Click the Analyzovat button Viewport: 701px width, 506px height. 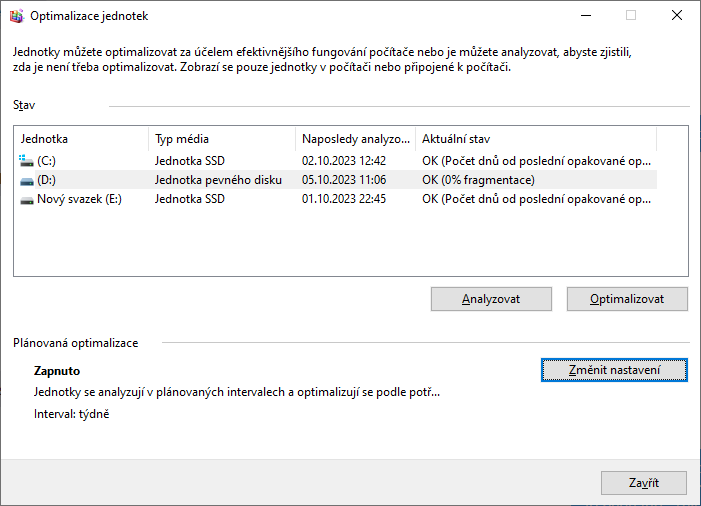click(x=491, y=299)
